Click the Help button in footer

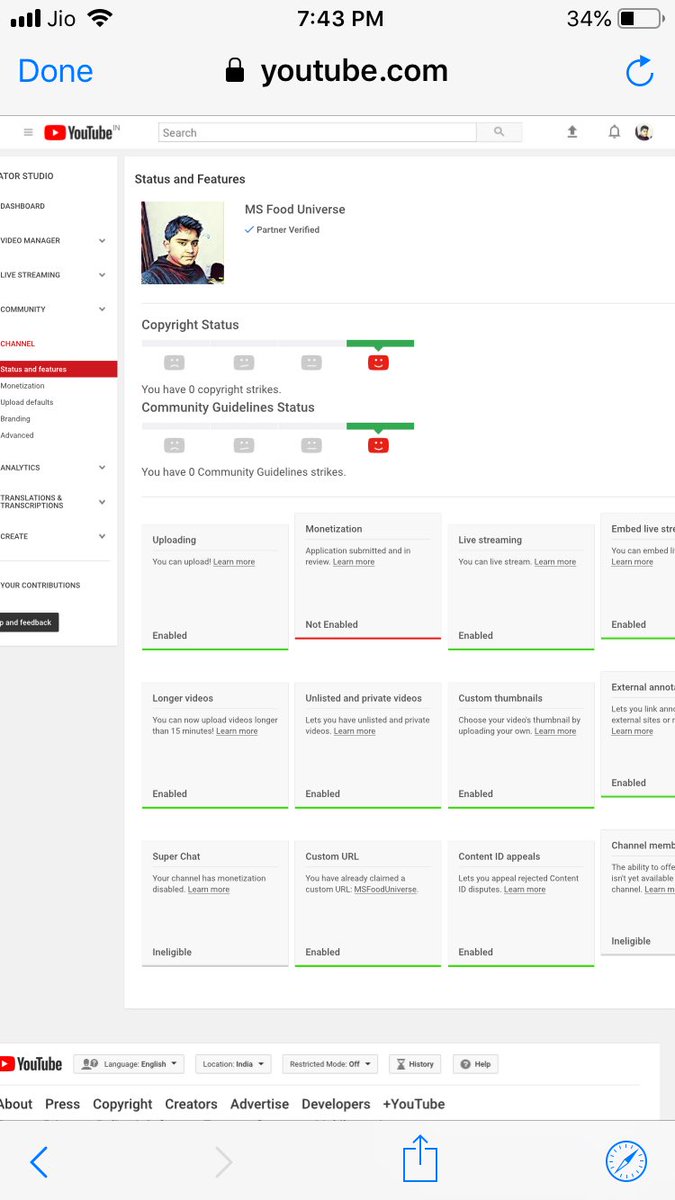(x=475, y=1064)
